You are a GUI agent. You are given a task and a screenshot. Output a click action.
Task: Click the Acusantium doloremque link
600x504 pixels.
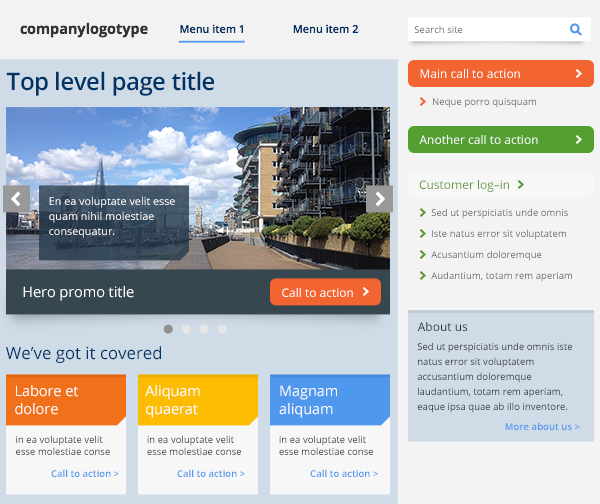click(486, 254)
